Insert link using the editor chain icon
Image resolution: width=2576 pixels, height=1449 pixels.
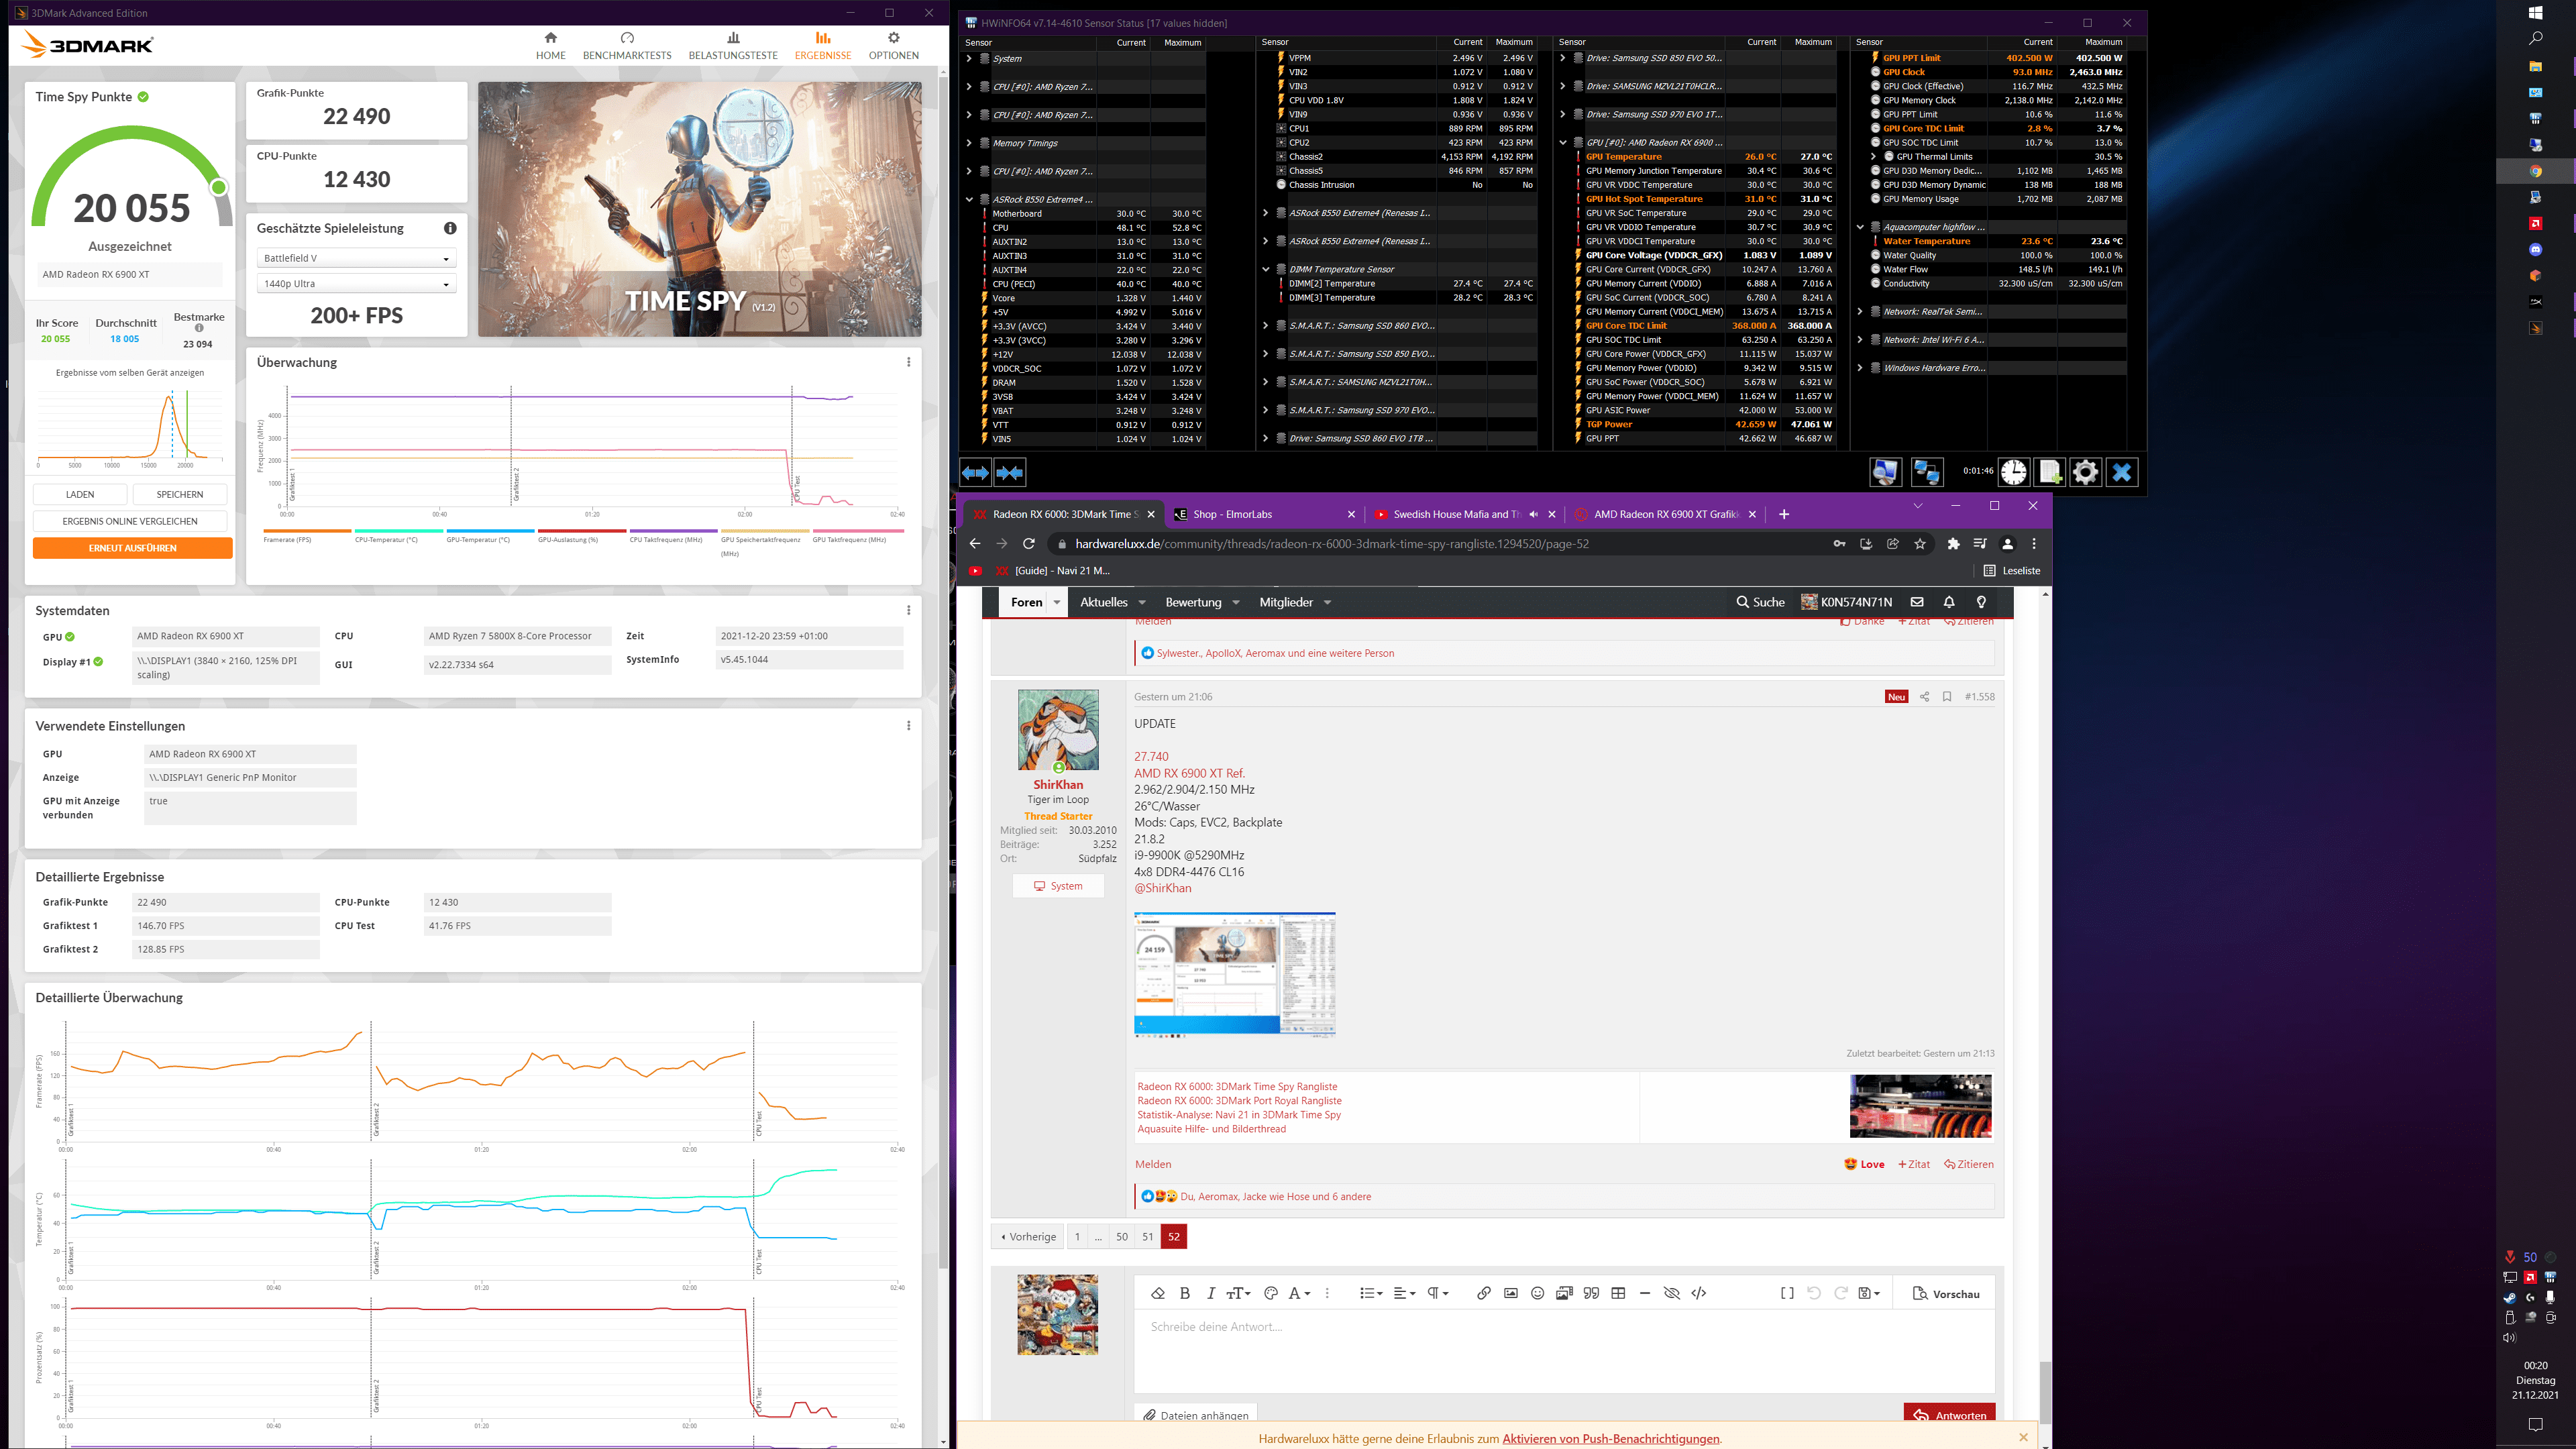(x=1484, y=1293)
